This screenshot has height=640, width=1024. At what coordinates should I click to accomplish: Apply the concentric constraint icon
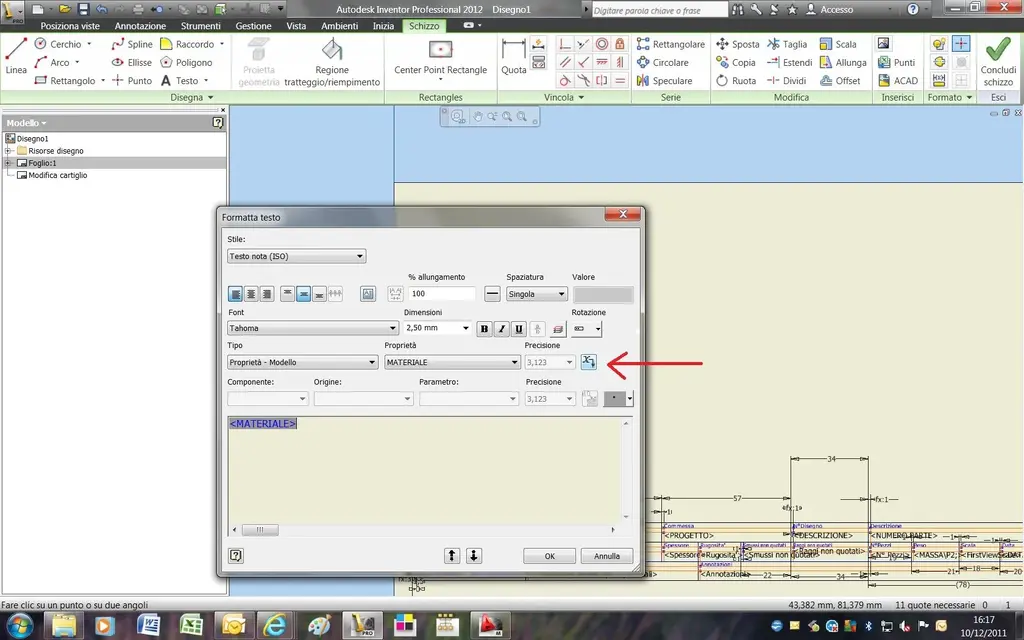pos(601,44)
